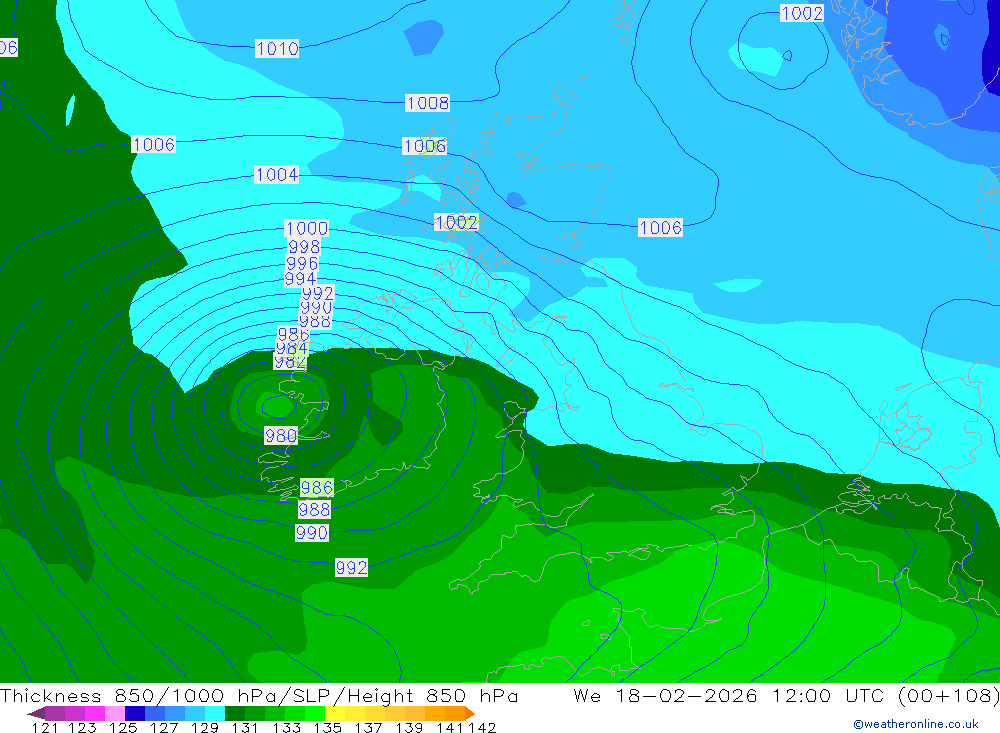Click the cyan legend swatch after 129
The image size is (1000, 733).
point(215,713)
